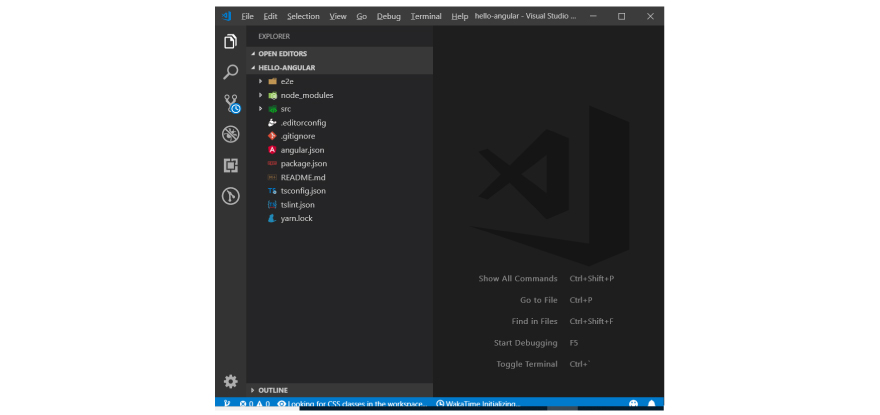Open the Terminal menu
Screen dimensions: 880x415
tap(426, 16)
